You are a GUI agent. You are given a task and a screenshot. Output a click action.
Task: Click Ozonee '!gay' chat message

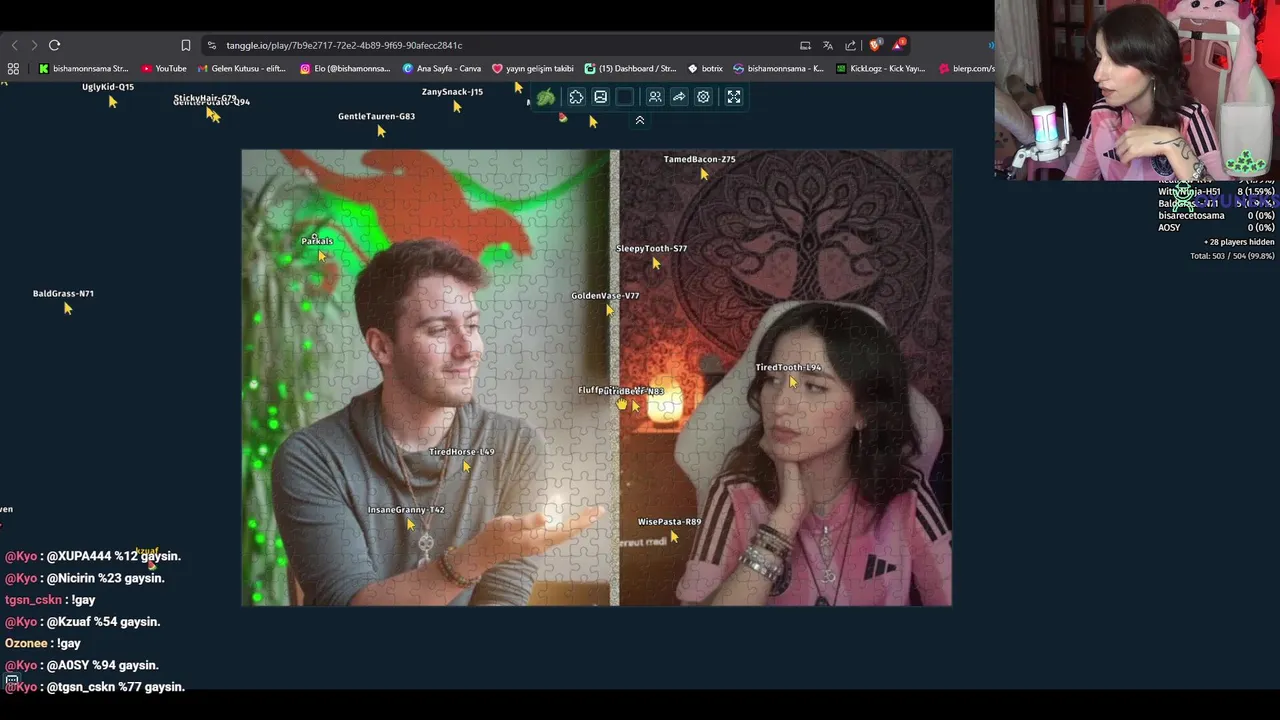coord(43,643)
